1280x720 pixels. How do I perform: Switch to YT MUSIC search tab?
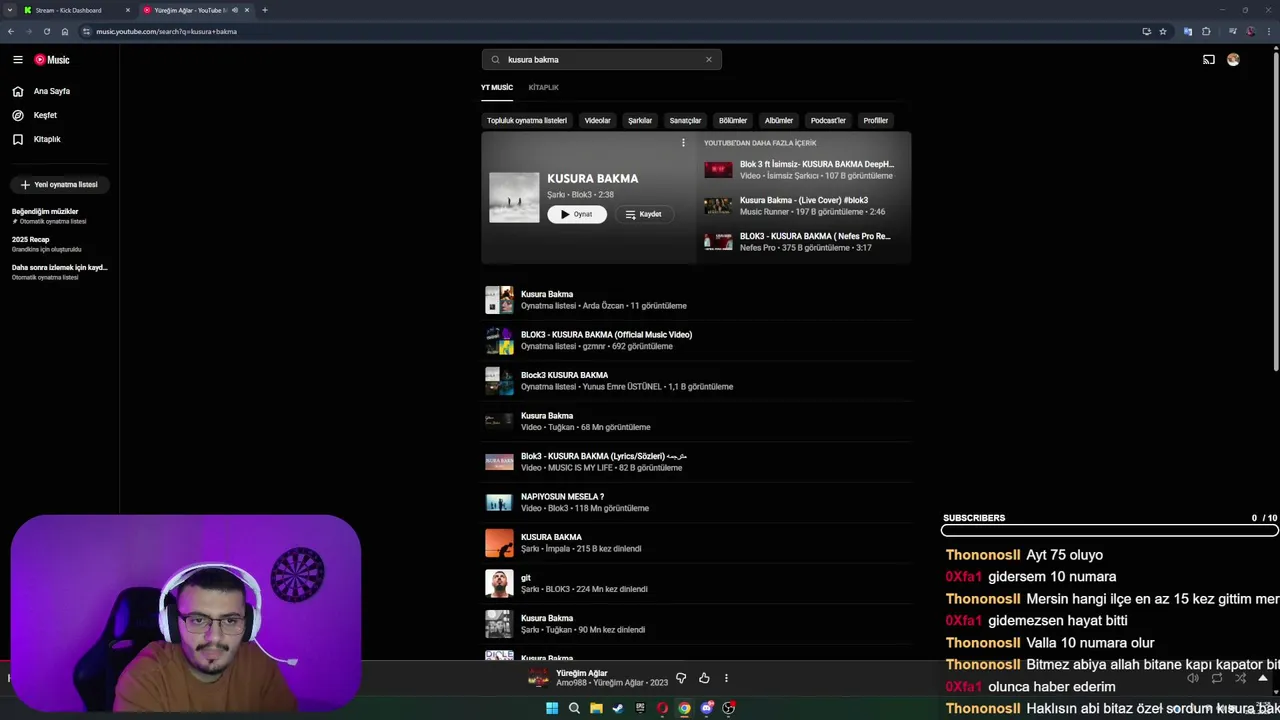[497, 87]
